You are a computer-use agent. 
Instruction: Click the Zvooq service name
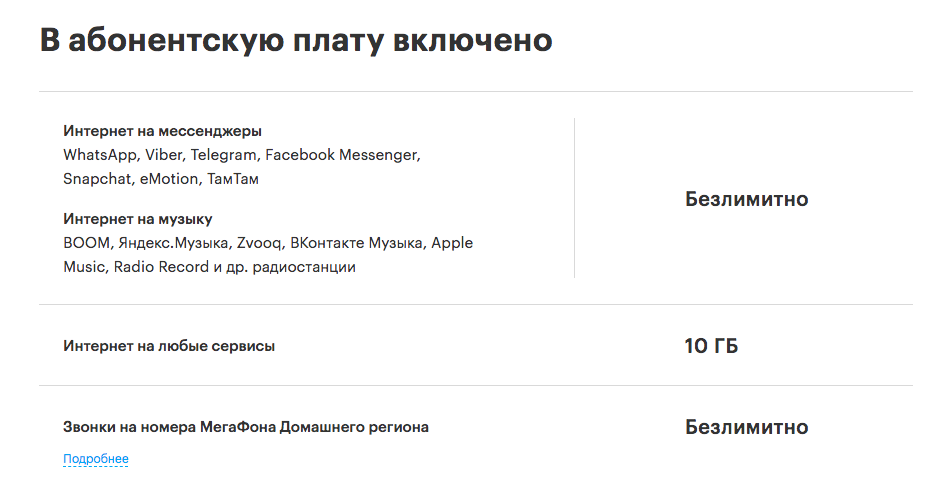click(259, 243)
